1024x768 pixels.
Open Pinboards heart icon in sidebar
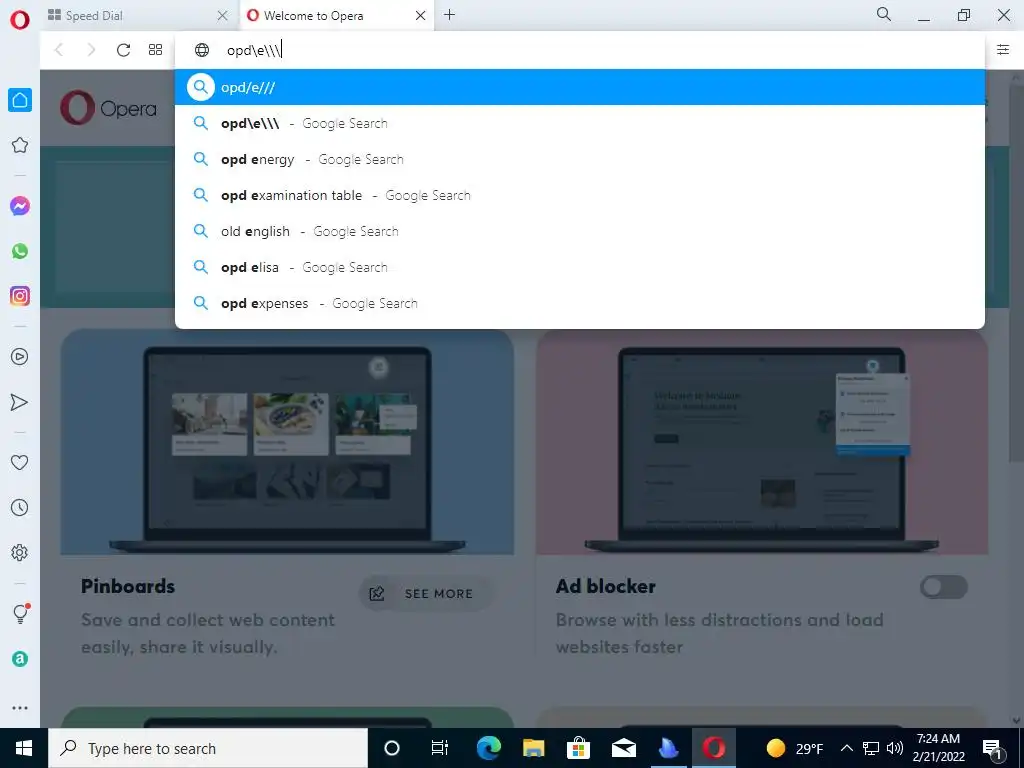pyautogui.click(x=20, y=462)
